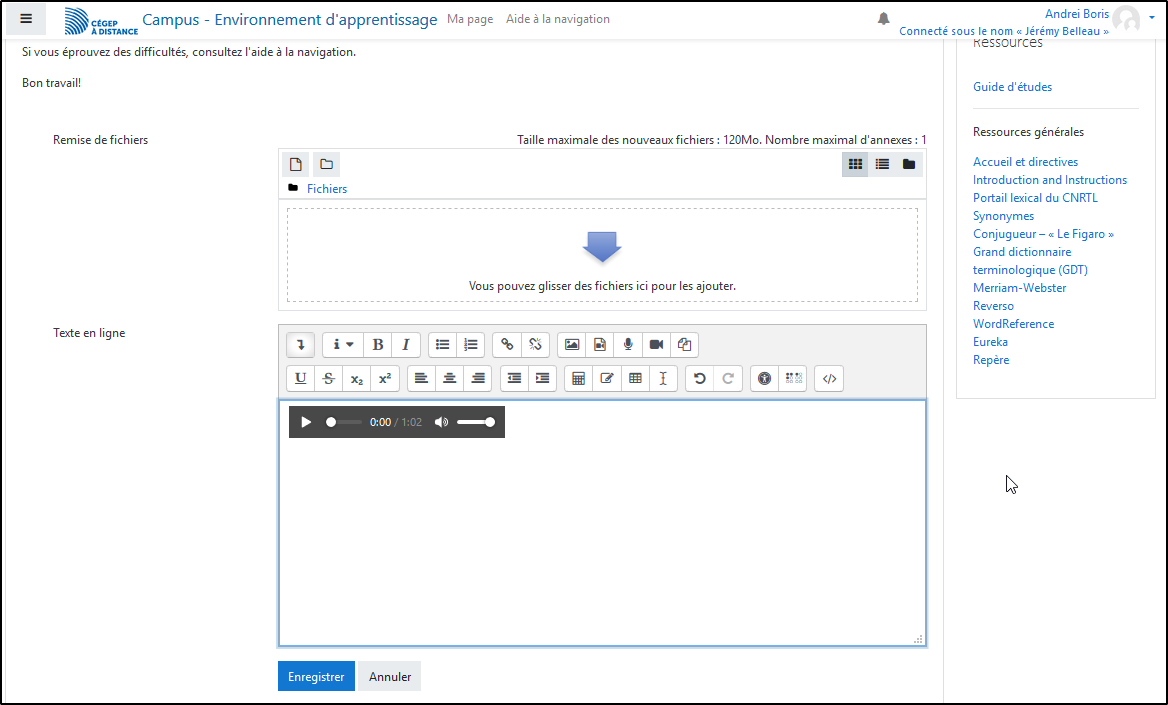The image size is (1168, 705).
Task: Insert an image using the image icon
Action: click(572, 345)
